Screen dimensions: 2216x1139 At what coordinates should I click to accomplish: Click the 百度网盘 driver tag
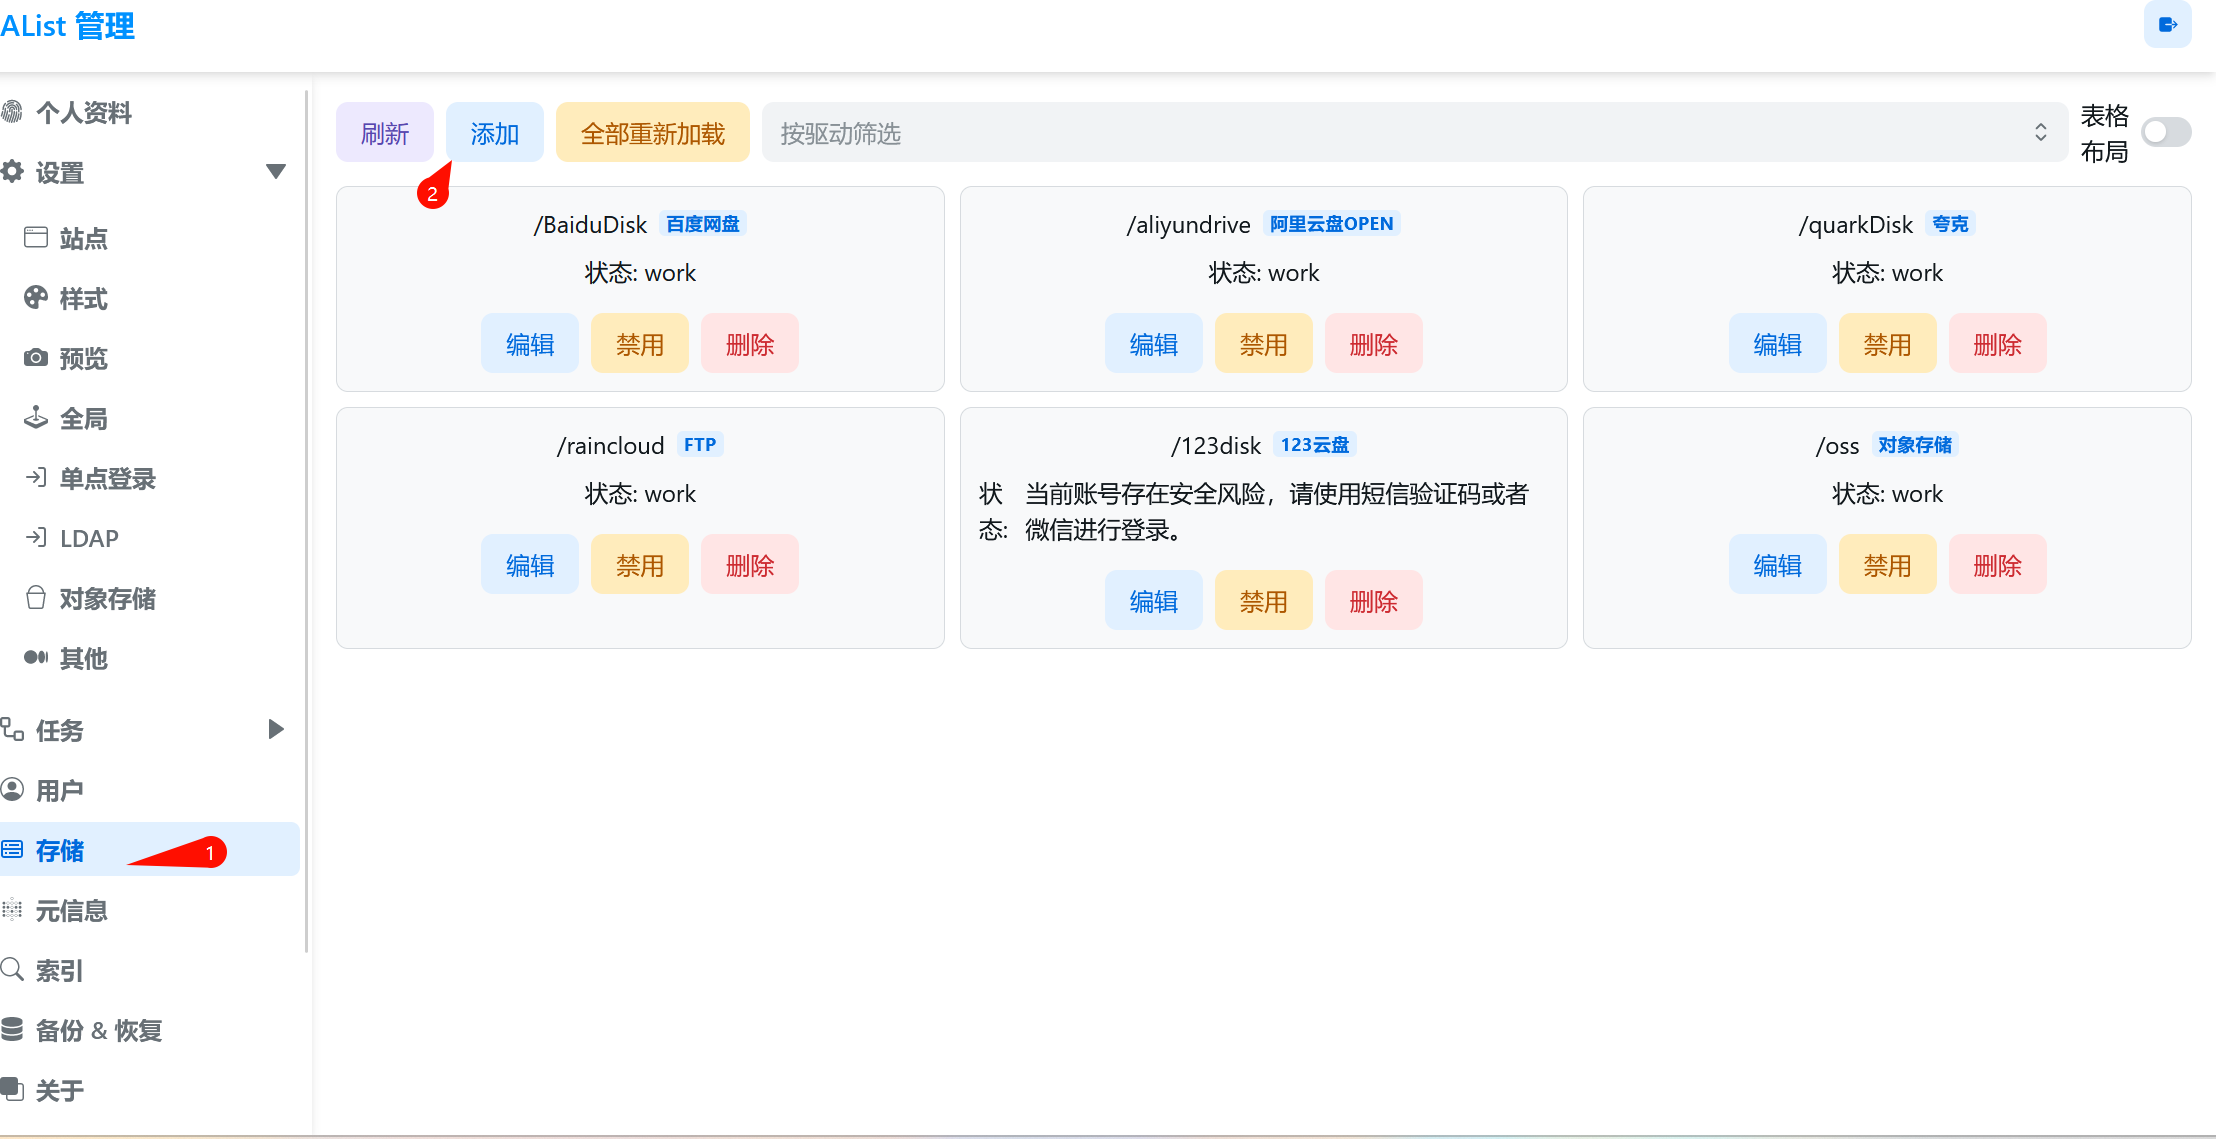(703, 224)
